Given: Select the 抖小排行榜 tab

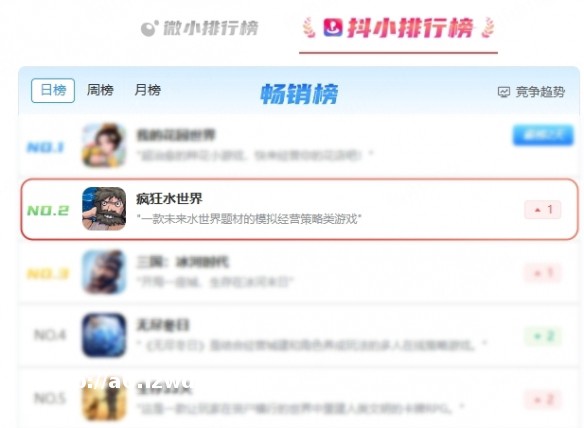Looking at the screenshot, I should (x=399, y=28).
